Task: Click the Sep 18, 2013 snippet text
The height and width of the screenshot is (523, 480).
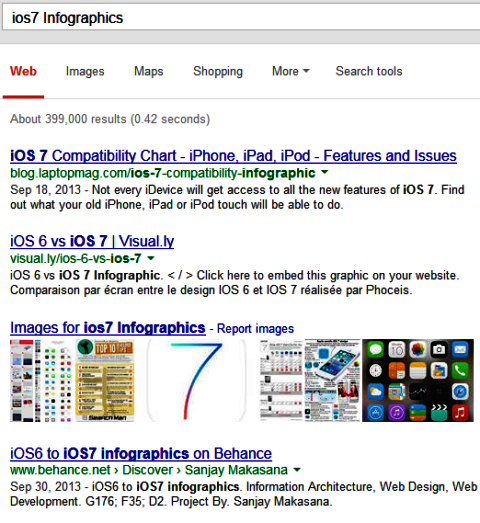Action: [x=237, y=197]
